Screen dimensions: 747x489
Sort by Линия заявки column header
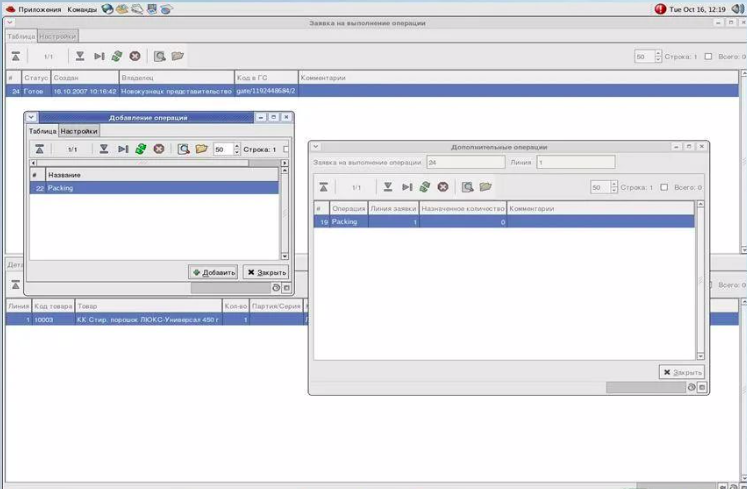click(394, 209)
